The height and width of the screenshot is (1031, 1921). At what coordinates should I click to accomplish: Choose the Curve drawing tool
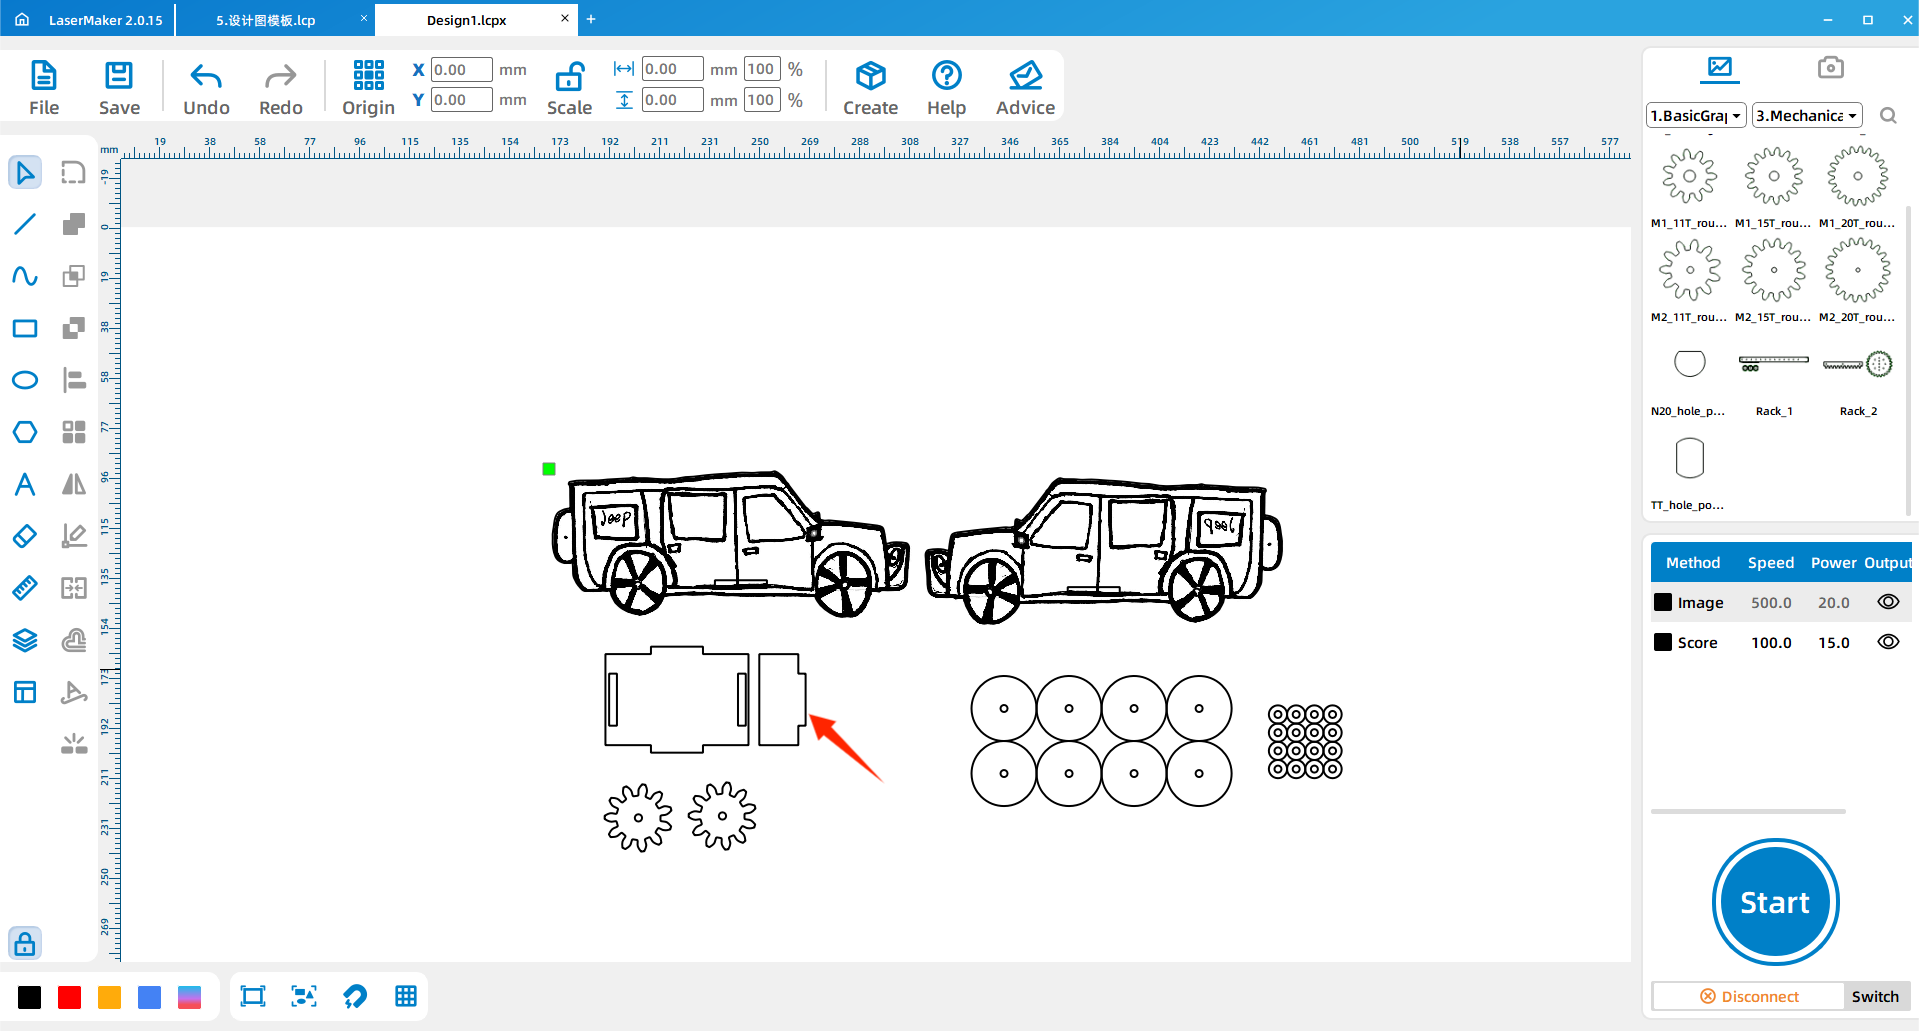point(25,276)
